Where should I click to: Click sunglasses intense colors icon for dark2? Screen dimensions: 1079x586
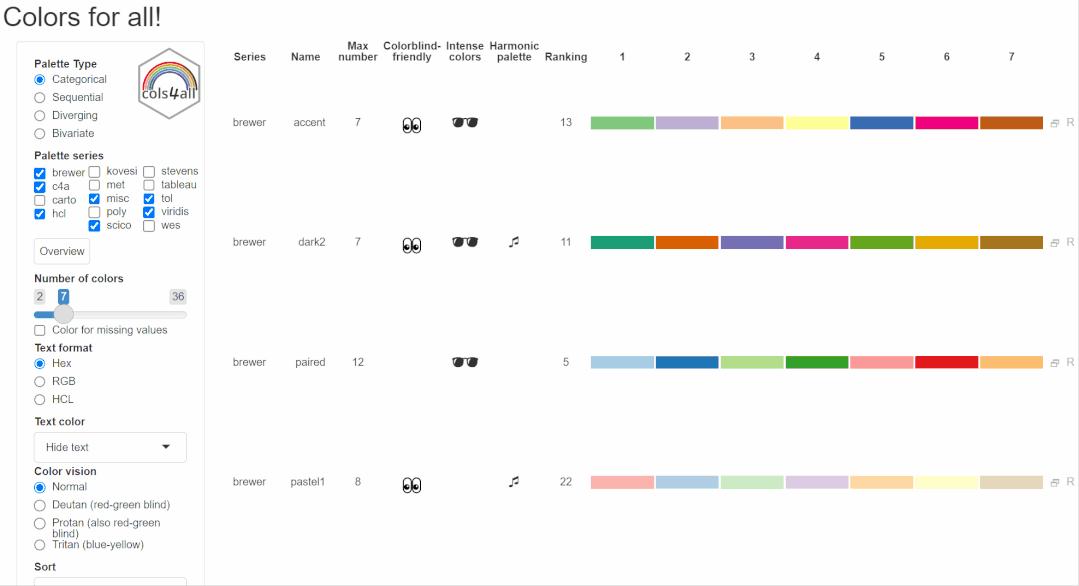pos(465,242)
